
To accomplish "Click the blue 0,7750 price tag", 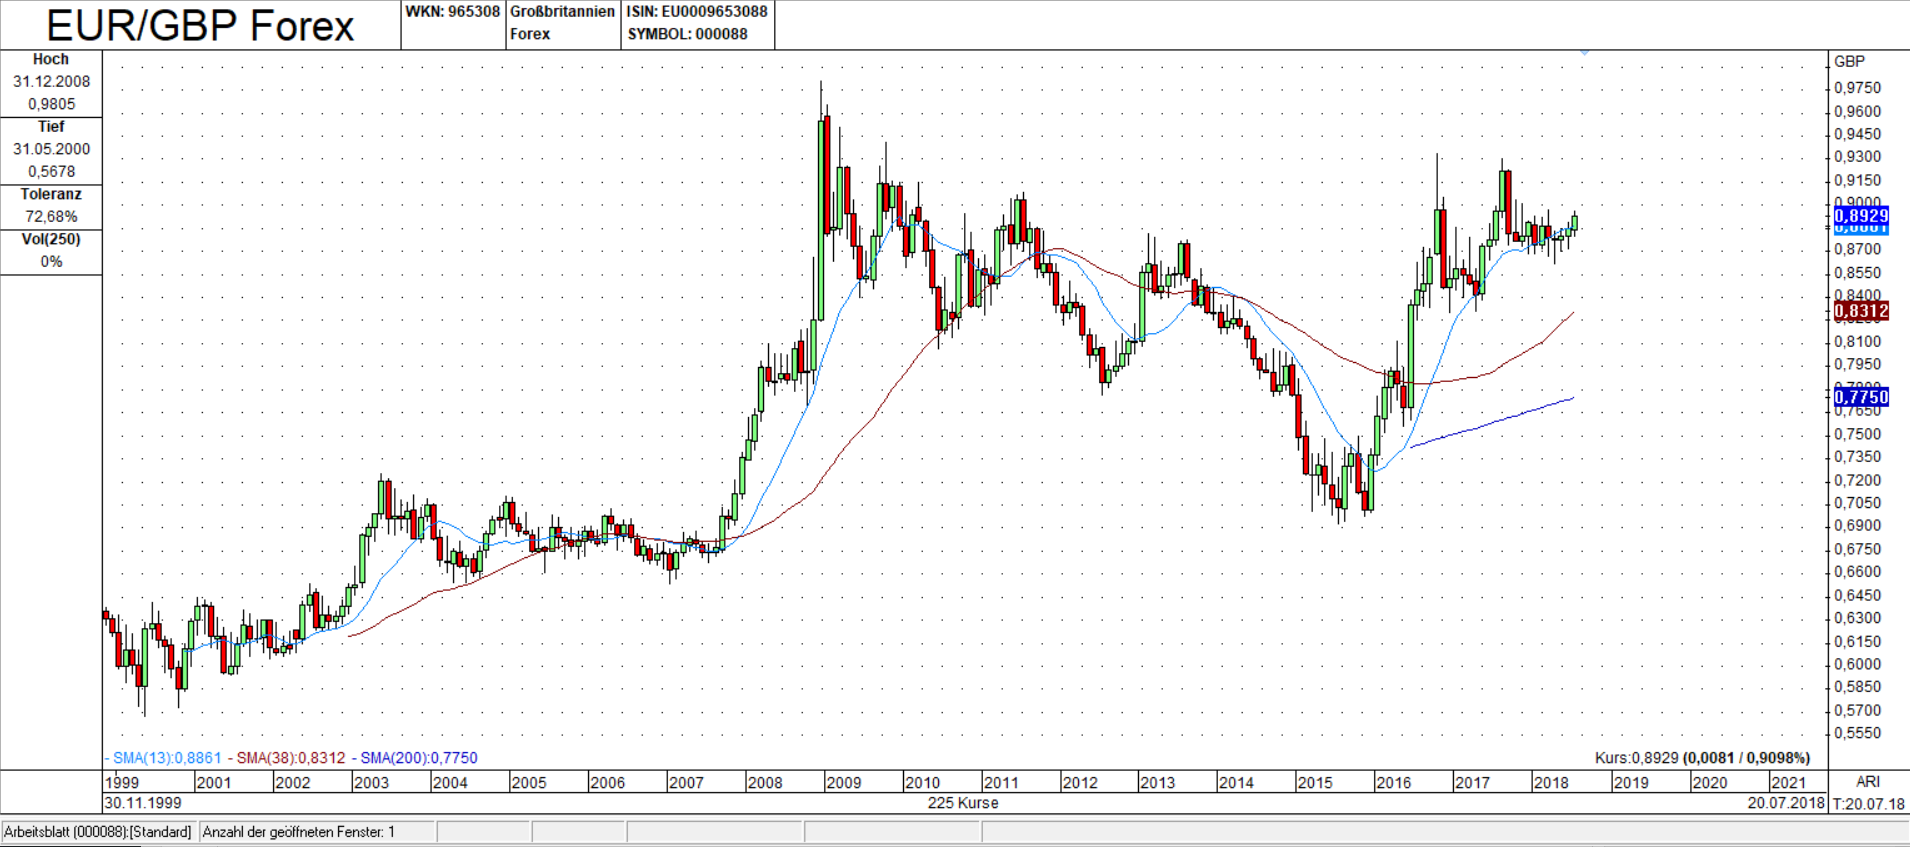I will 1861,397.
